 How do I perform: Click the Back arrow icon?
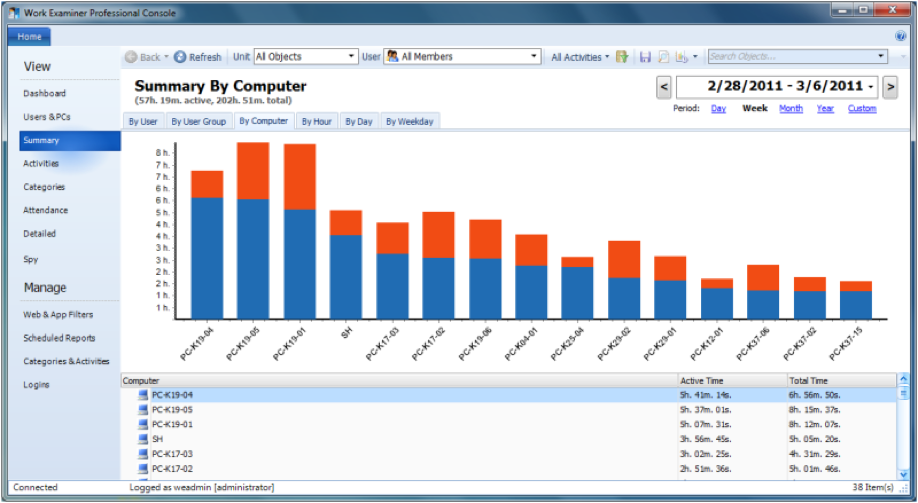click(130, 57)
